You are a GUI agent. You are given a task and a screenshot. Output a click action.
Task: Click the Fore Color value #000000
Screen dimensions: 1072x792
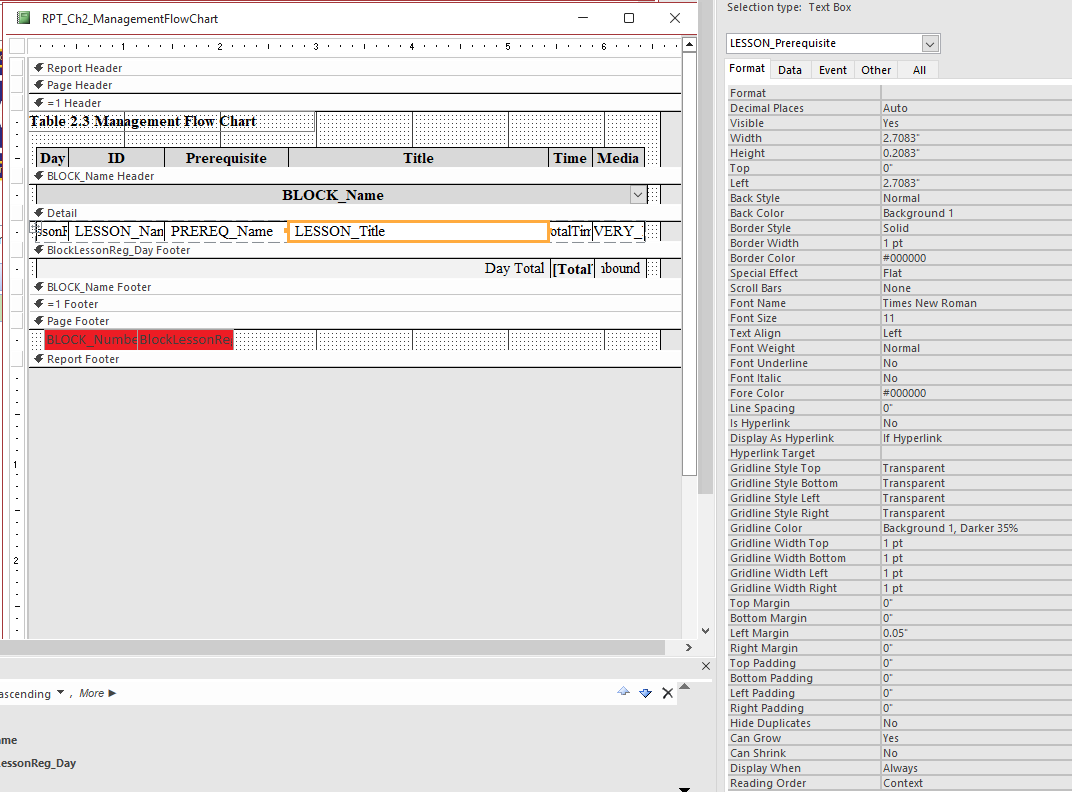tap(905, 392)
